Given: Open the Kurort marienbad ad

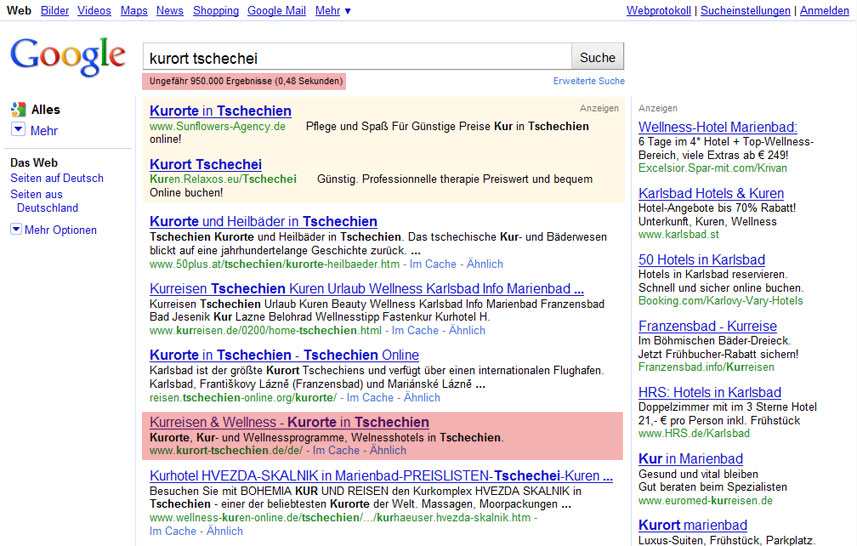Looking at the screenshot, I should pyautogui.click(x=692, y=525).
